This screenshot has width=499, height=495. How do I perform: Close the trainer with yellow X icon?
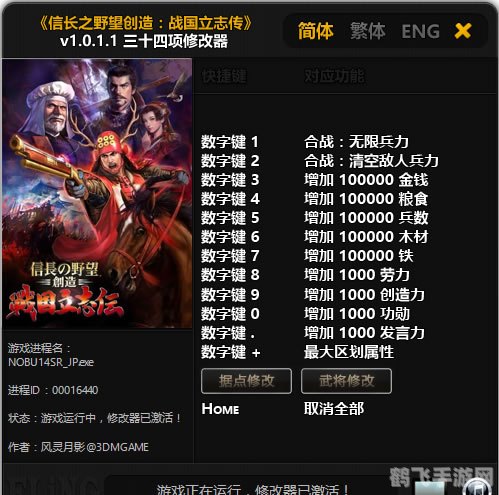click(463, 31)
